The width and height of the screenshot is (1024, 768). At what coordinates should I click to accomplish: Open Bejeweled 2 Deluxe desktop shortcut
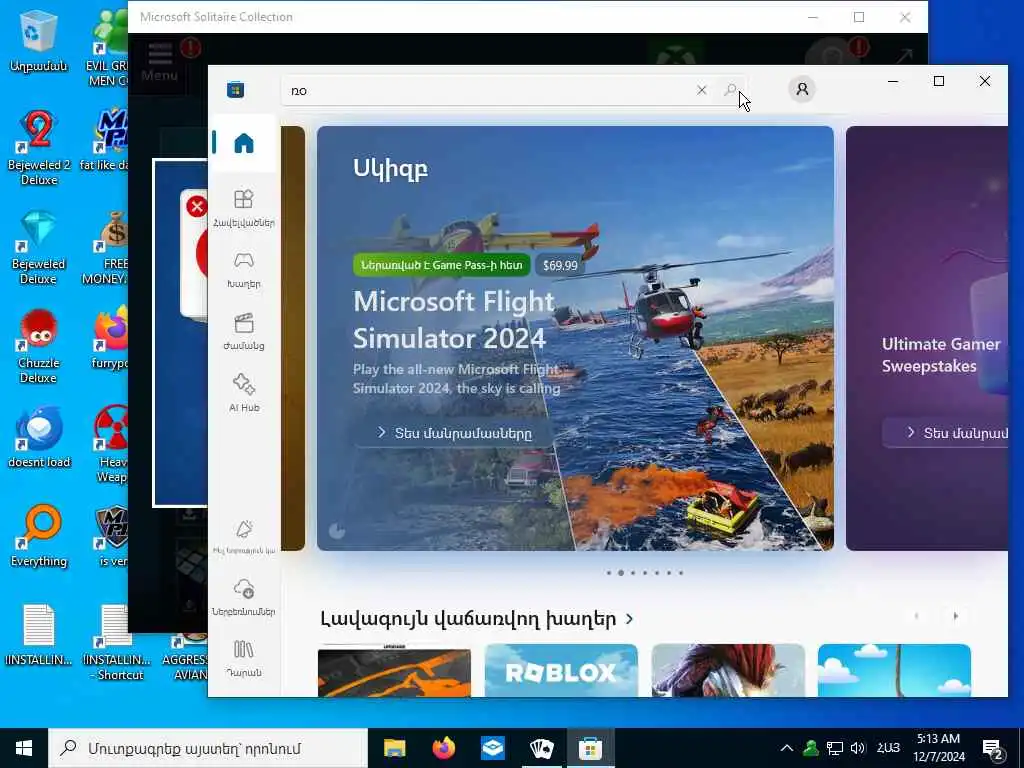coord(39,147)
